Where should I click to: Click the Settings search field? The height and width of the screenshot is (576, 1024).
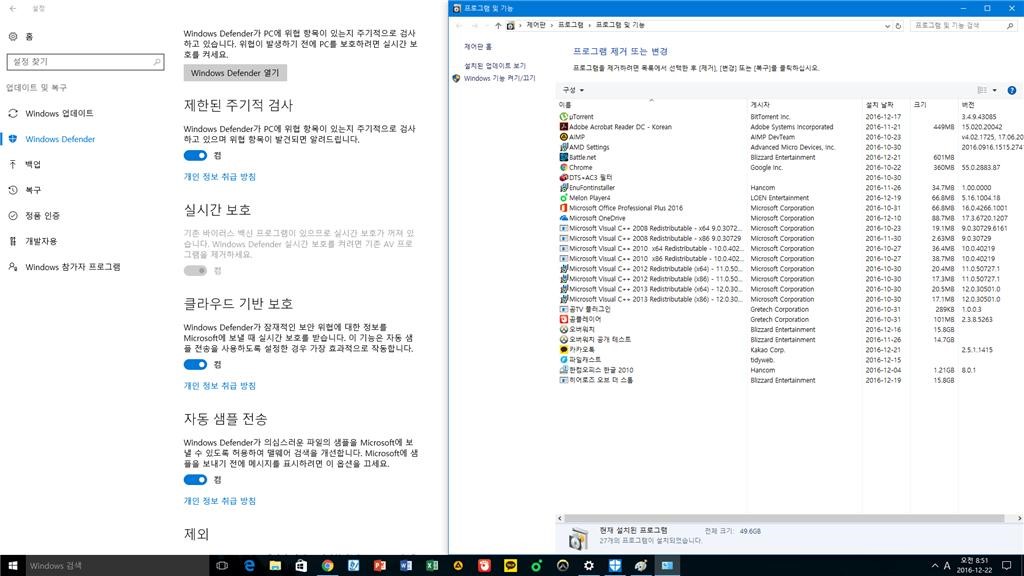[x=85, y=61]
